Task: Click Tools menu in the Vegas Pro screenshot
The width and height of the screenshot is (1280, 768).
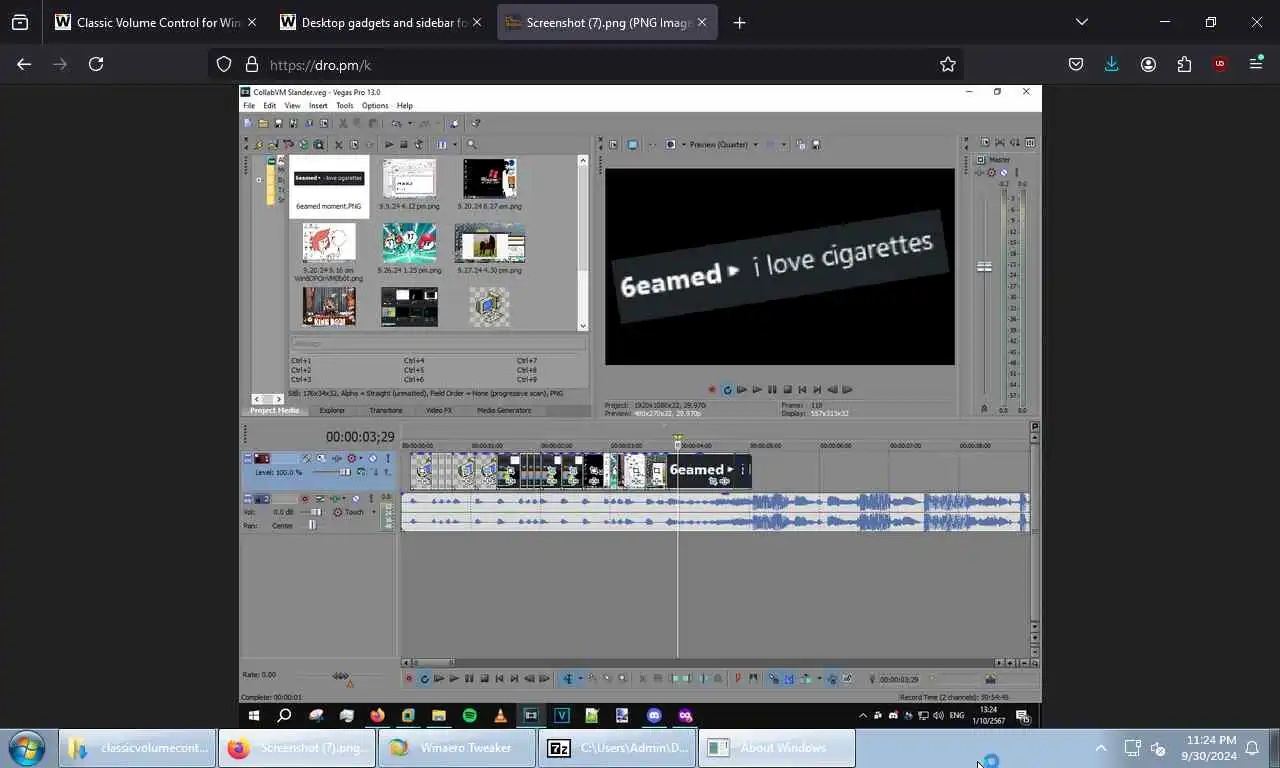Action: click(x=344, y=105)
